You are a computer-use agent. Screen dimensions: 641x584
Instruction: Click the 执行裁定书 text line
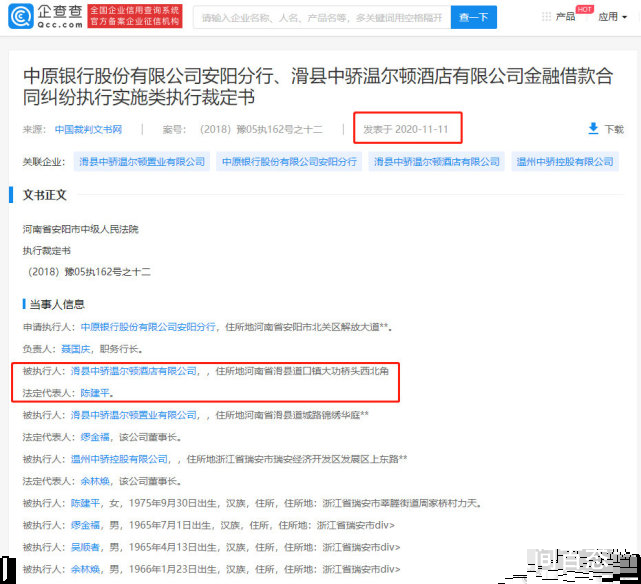(47, 251)
